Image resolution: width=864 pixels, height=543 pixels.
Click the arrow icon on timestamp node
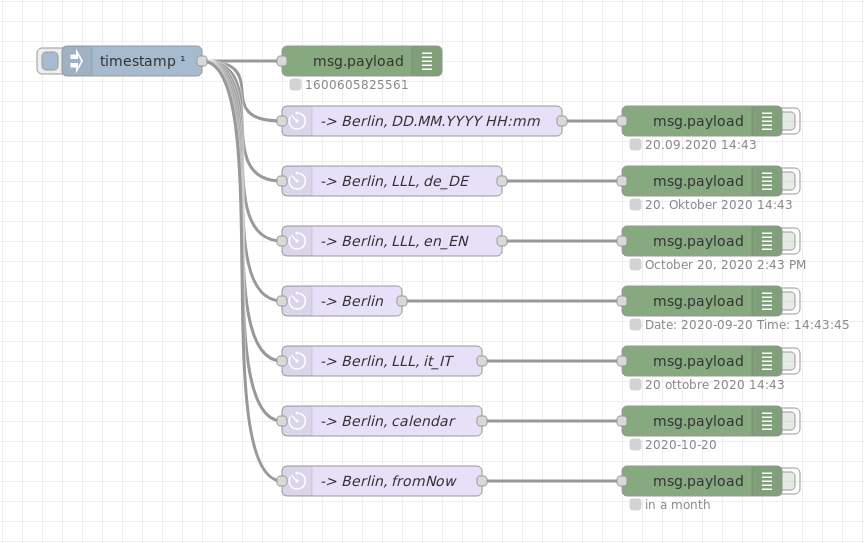click(x=77, y=61)
